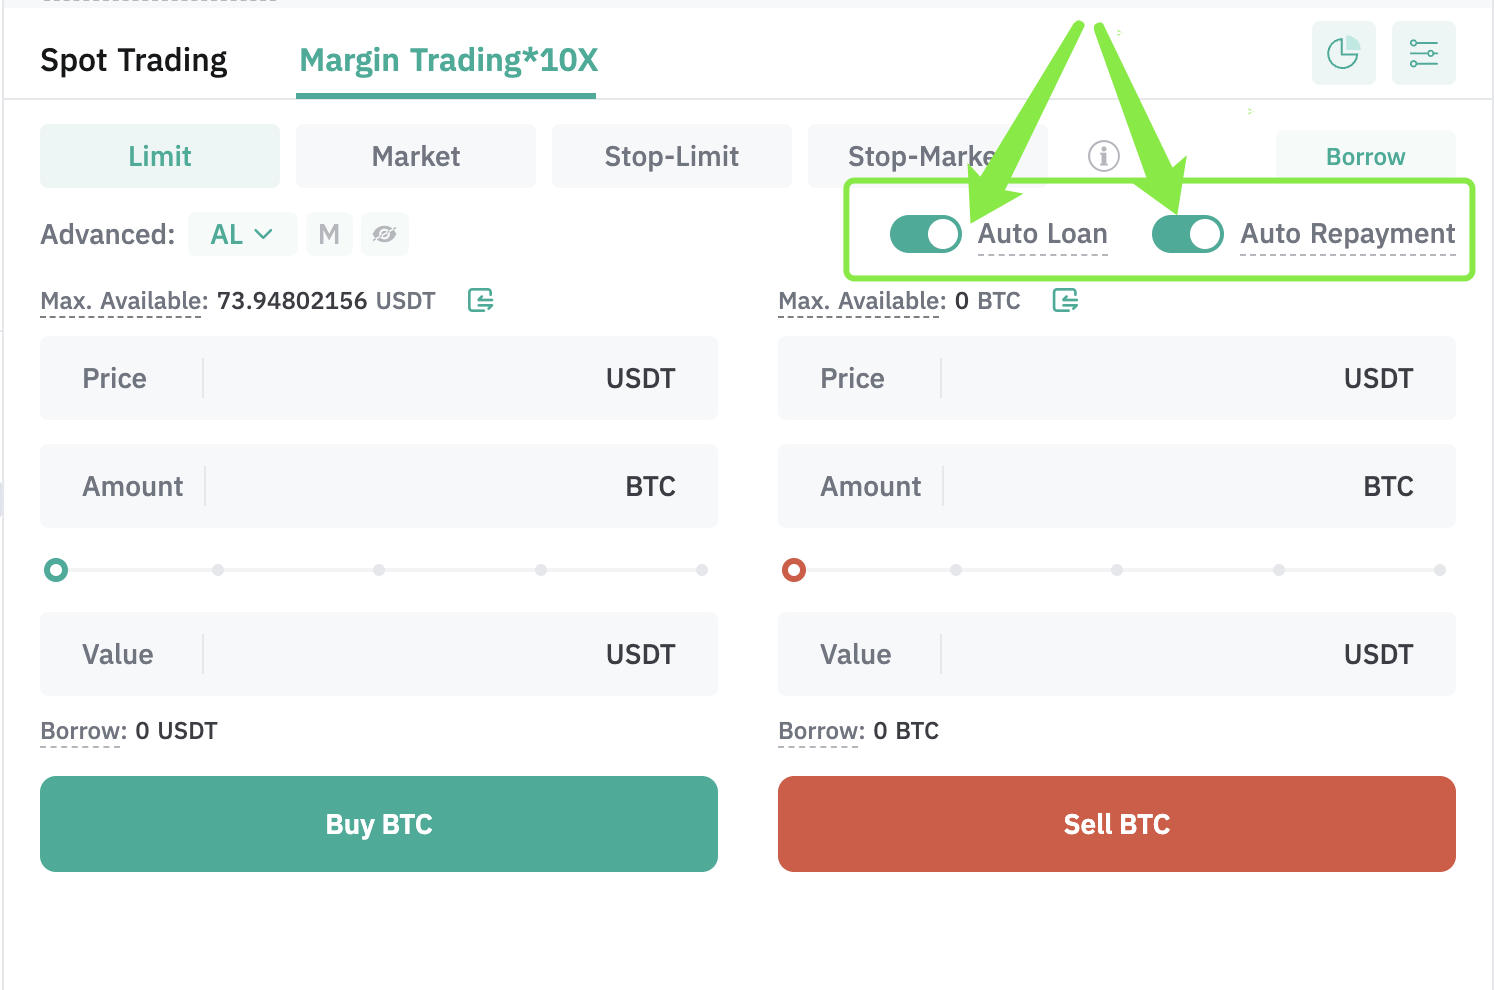Screen dimensions: 1494x990
Task: Click the info icon beside Stop-Market
Action: click(1103, 156)
